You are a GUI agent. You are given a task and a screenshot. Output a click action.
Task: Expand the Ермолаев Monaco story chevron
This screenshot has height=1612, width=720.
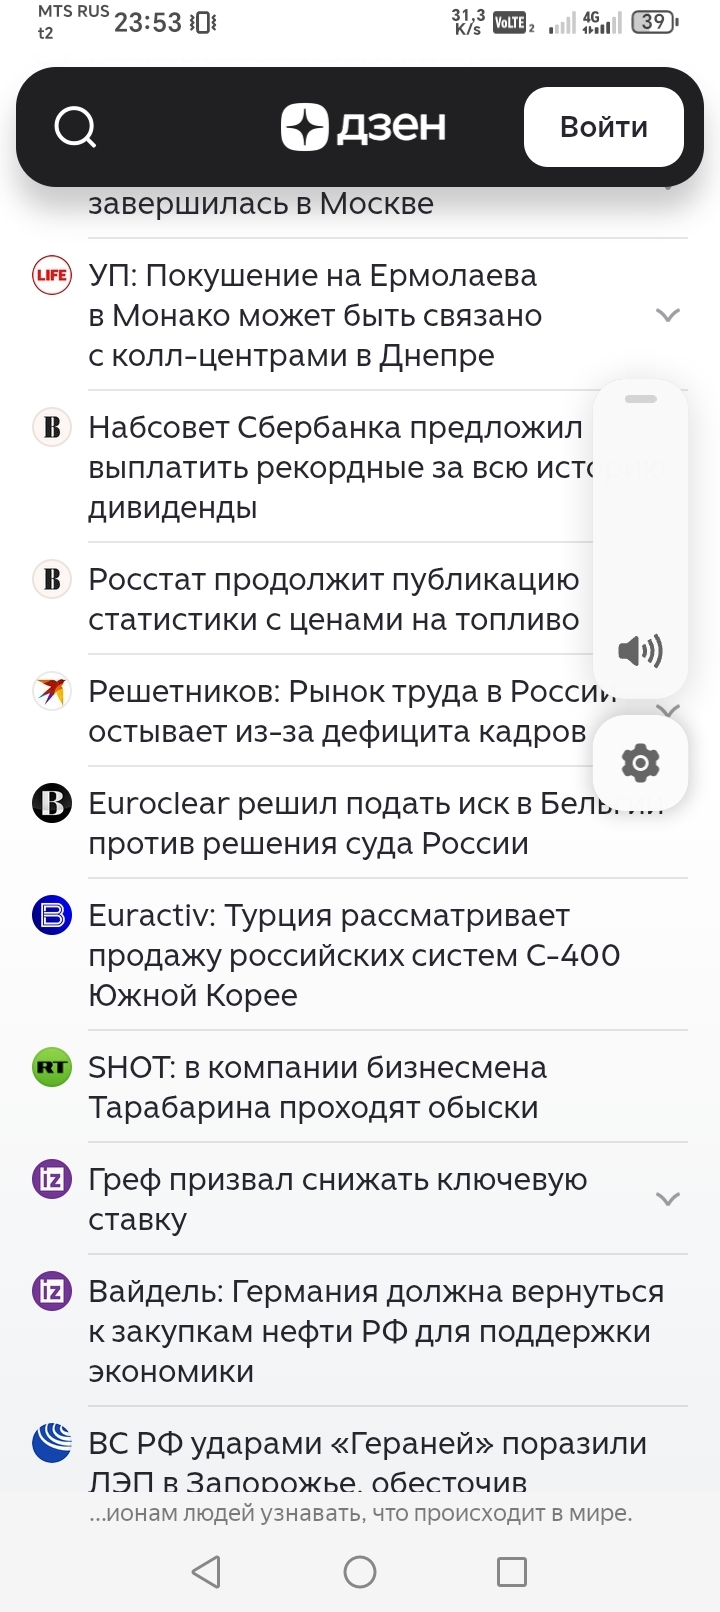click(667, 315)
